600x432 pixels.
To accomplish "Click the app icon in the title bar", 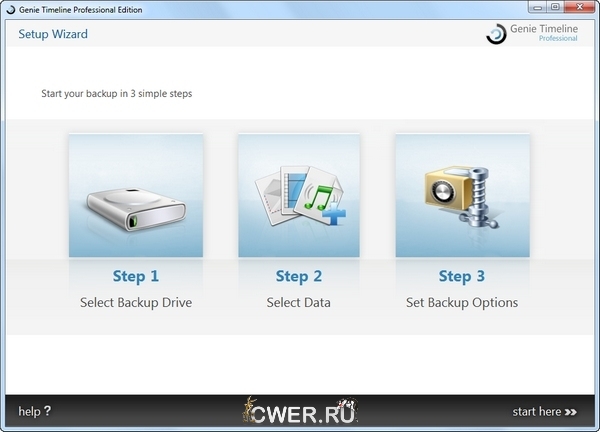I will [10, 9].
